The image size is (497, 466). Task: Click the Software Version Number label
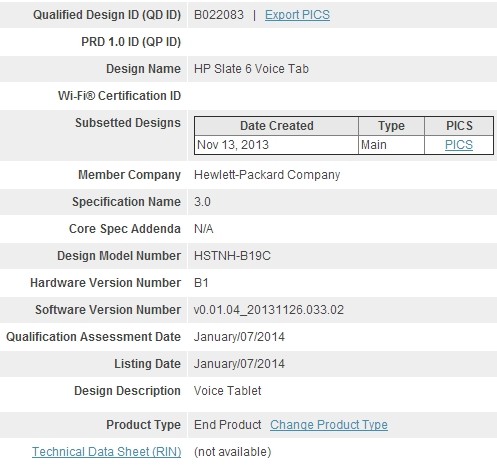108,310
